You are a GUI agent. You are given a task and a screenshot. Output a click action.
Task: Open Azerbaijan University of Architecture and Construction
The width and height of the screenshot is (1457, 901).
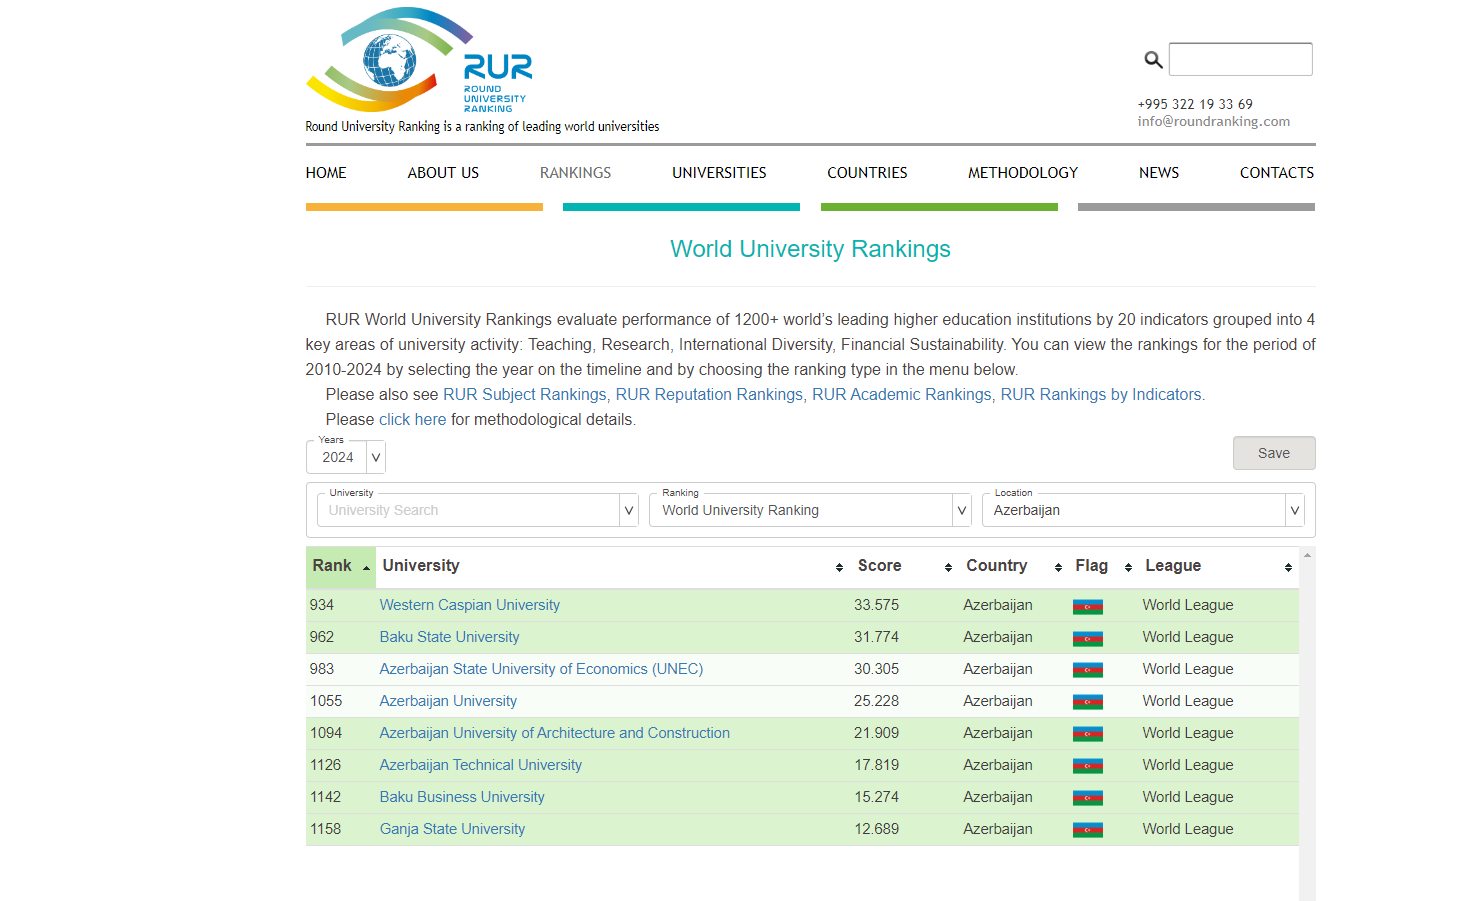(555, 733)
